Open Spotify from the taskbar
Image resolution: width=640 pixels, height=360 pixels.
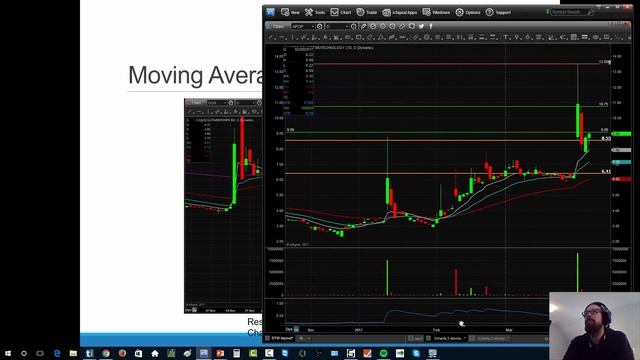[x=383, y=353]
